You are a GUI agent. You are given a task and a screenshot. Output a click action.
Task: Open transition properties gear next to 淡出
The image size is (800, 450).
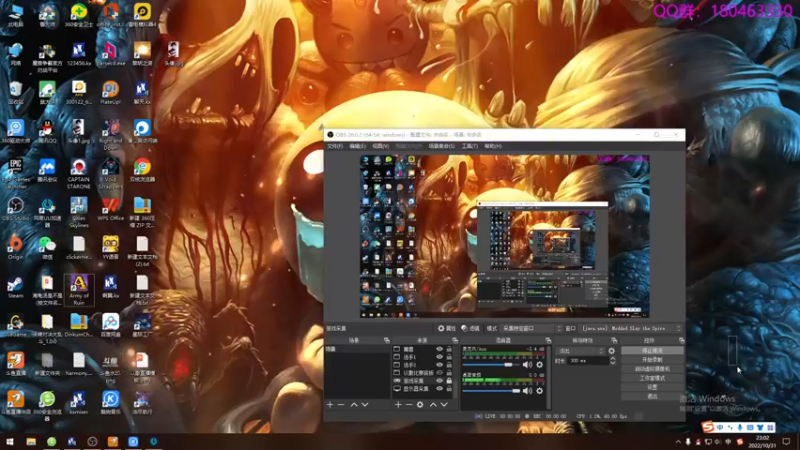(611, 351)
